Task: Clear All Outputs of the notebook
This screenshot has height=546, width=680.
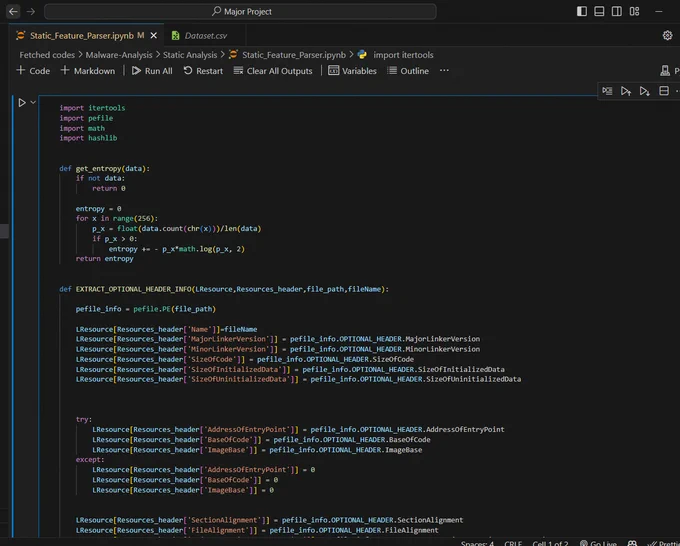Action: coord(273,71)
